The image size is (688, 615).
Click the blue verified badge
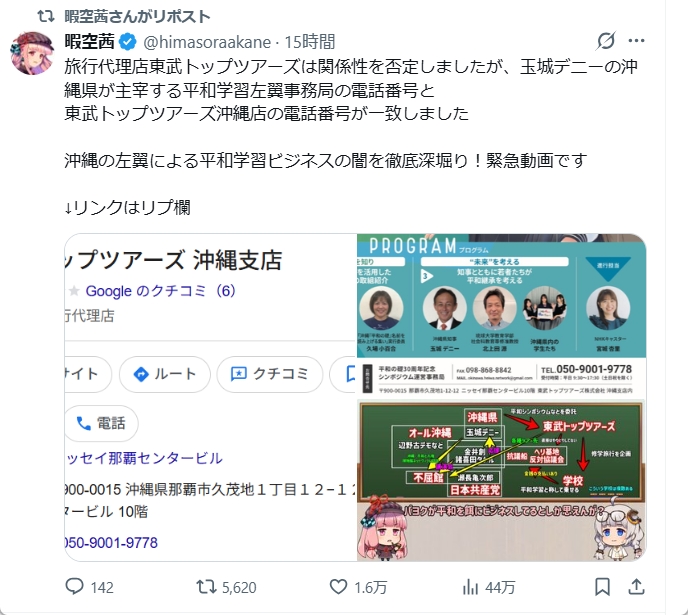pyautogui.click(x=128, y=42)
